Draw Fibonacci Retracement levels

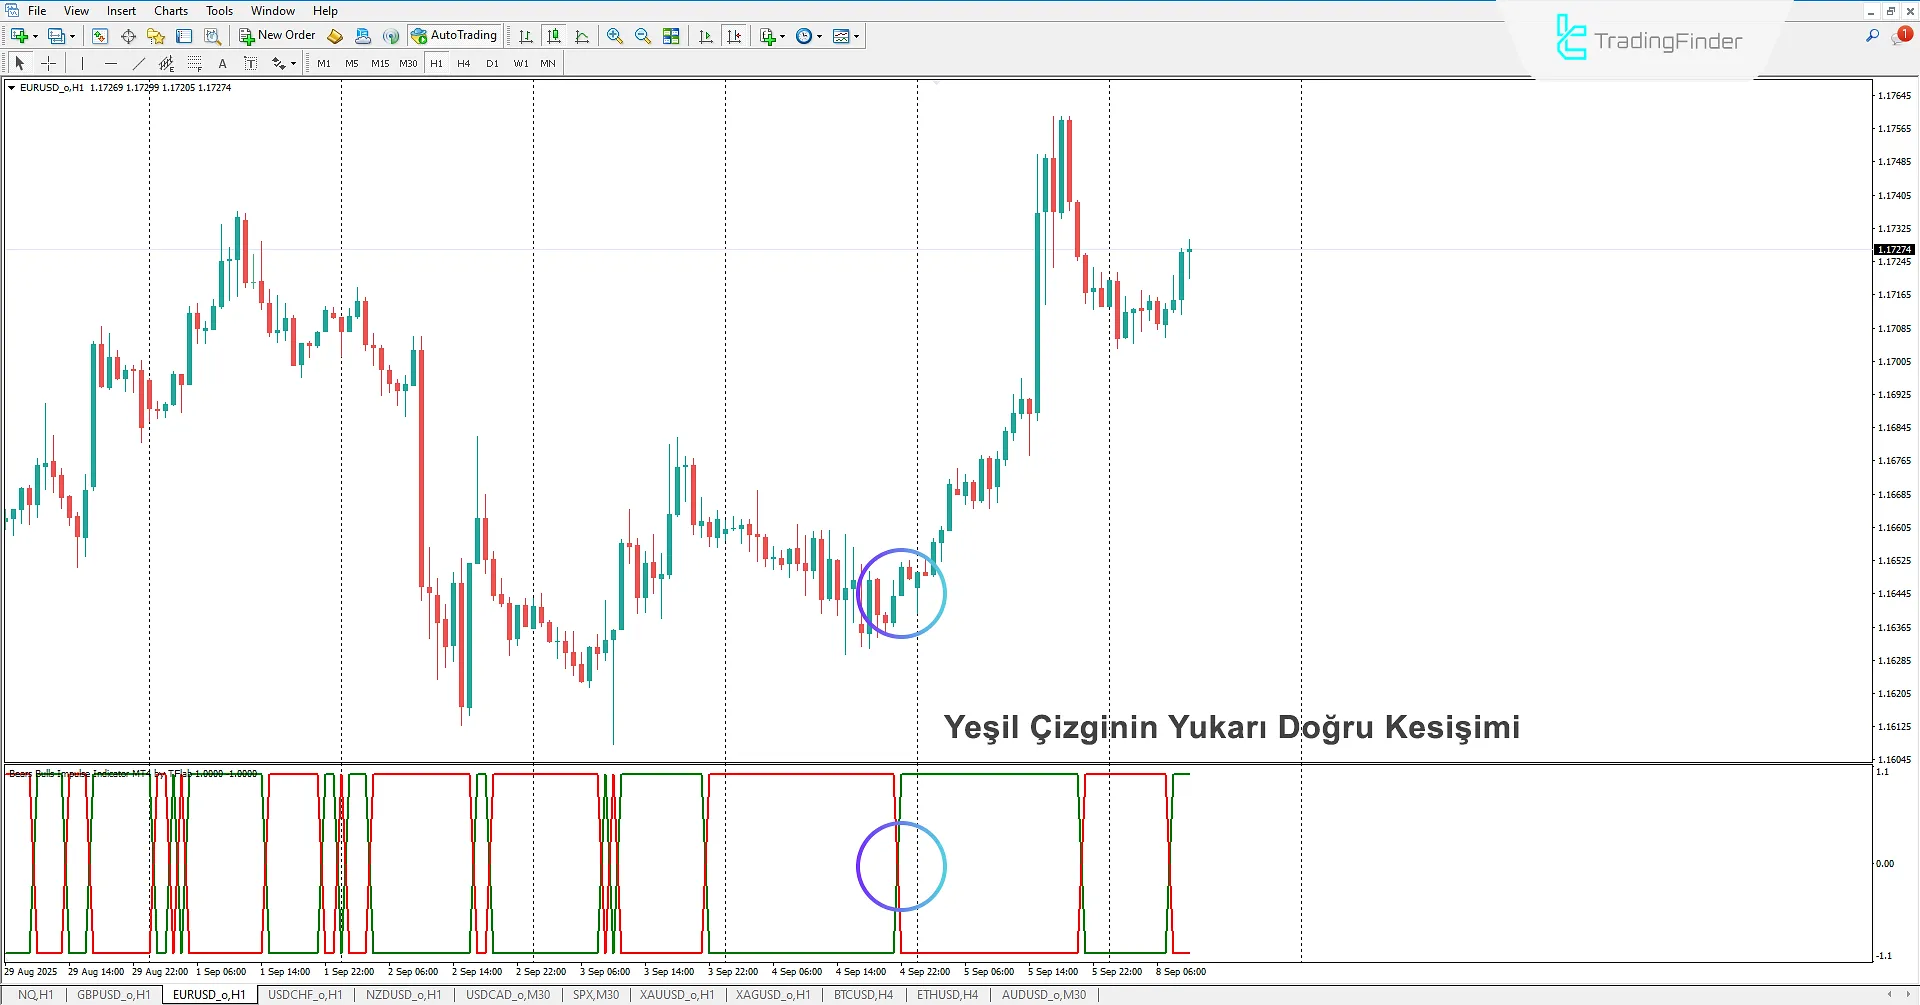click(194, 63)
